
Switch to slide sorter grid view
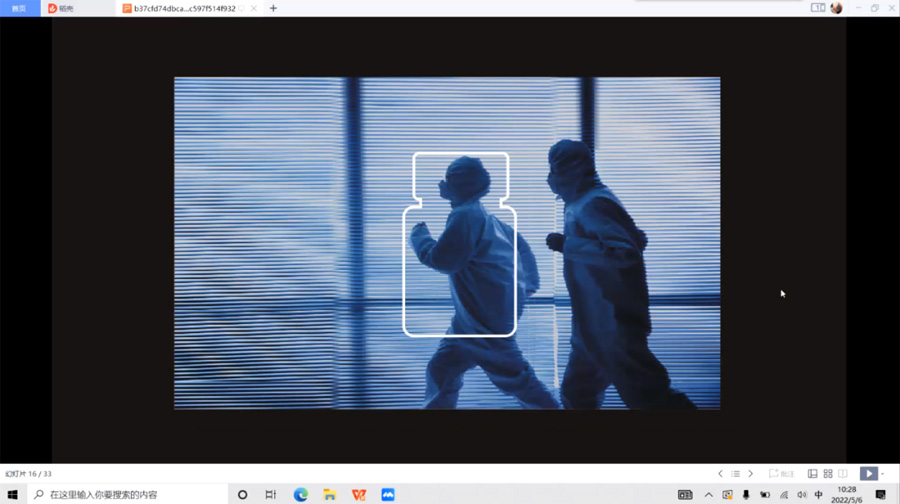click(x=828, y=474)
